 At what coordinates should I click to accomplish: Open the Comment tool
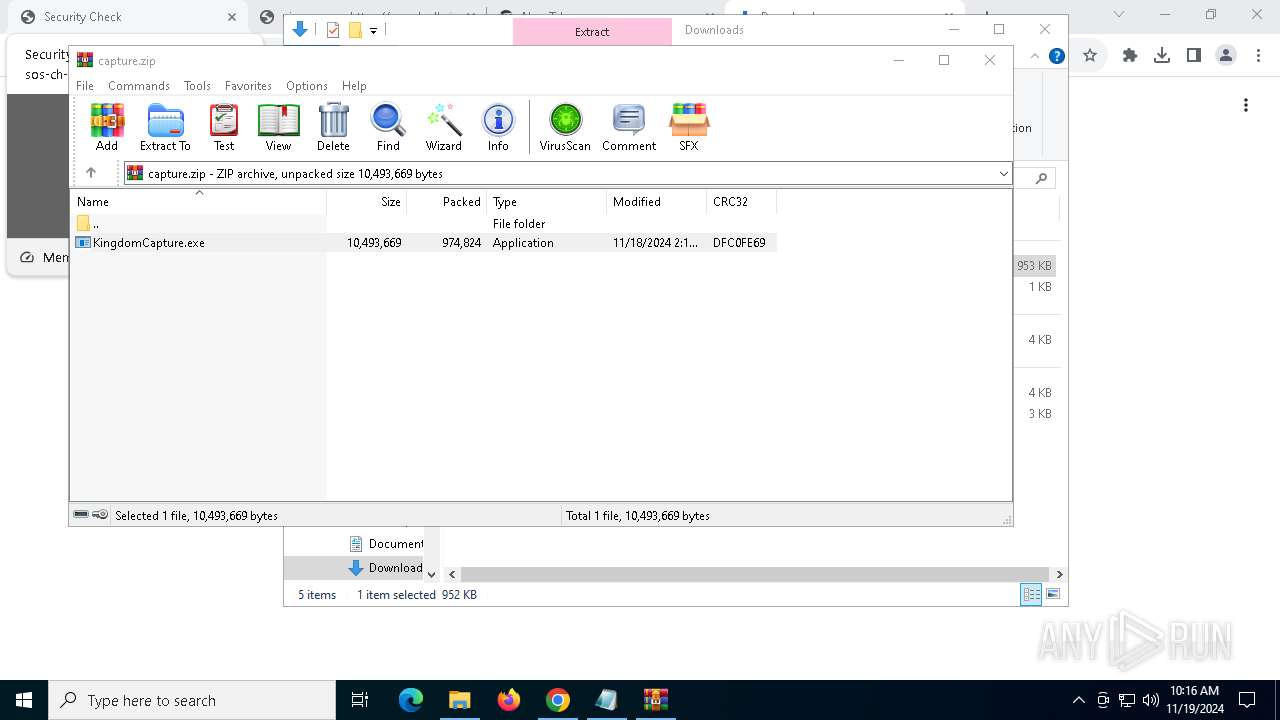pyautogui.click(x=629, y=127)
